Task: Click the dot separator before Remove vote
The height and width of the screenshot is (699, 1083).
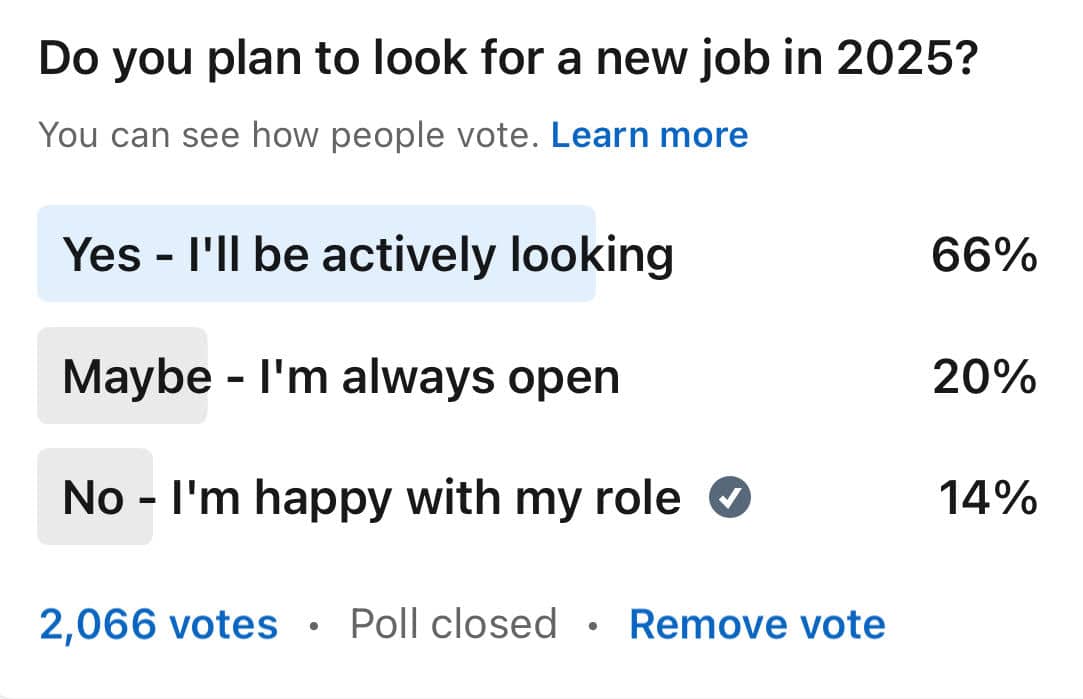Action: click(x=593, y=626)
